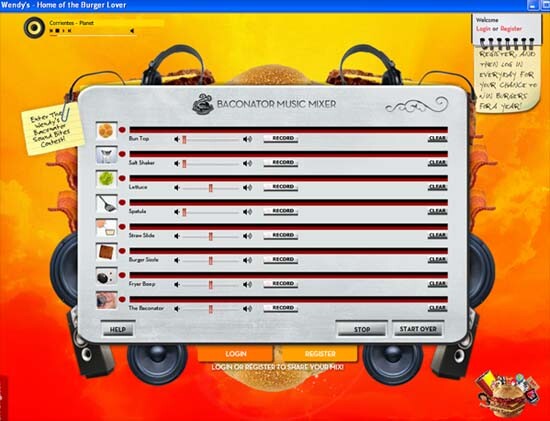
Task: Record the Bun Top track
Action: point(281,139)
